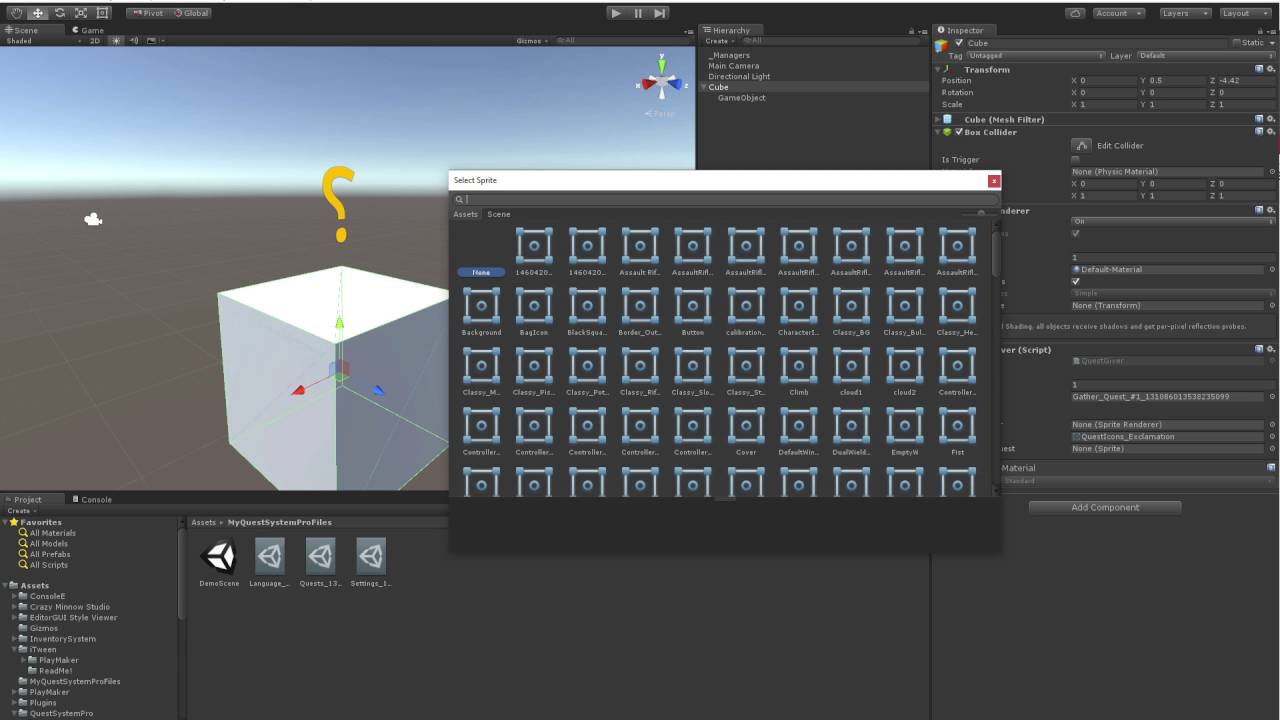Open the cloud services icon

[1075, 13]
